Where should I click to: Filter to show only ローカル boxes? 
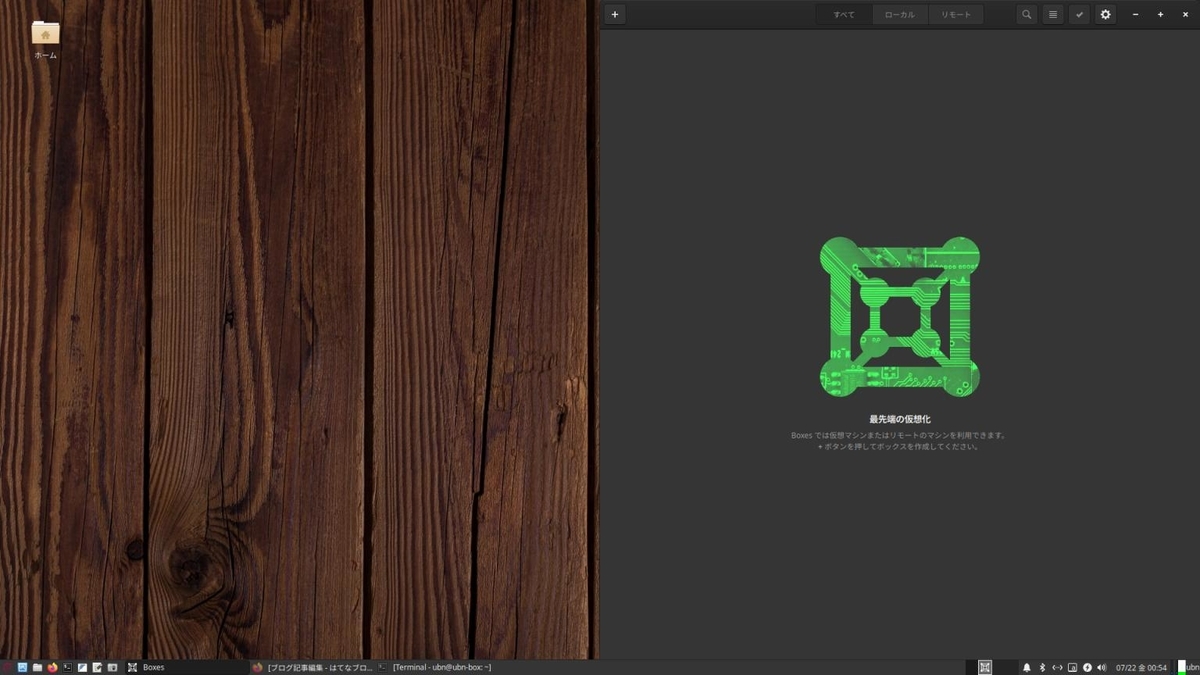(x=899, y=14)
